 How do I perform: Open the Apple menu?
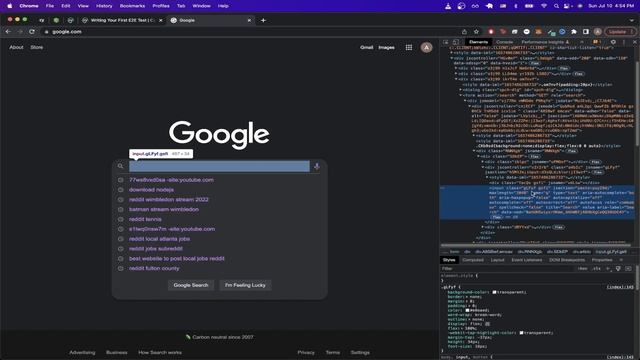[9, 6]
